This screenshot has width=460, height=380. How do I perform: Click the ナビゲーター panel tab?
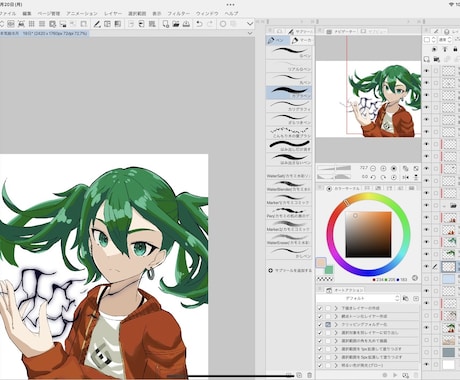(x=341, y=31)
